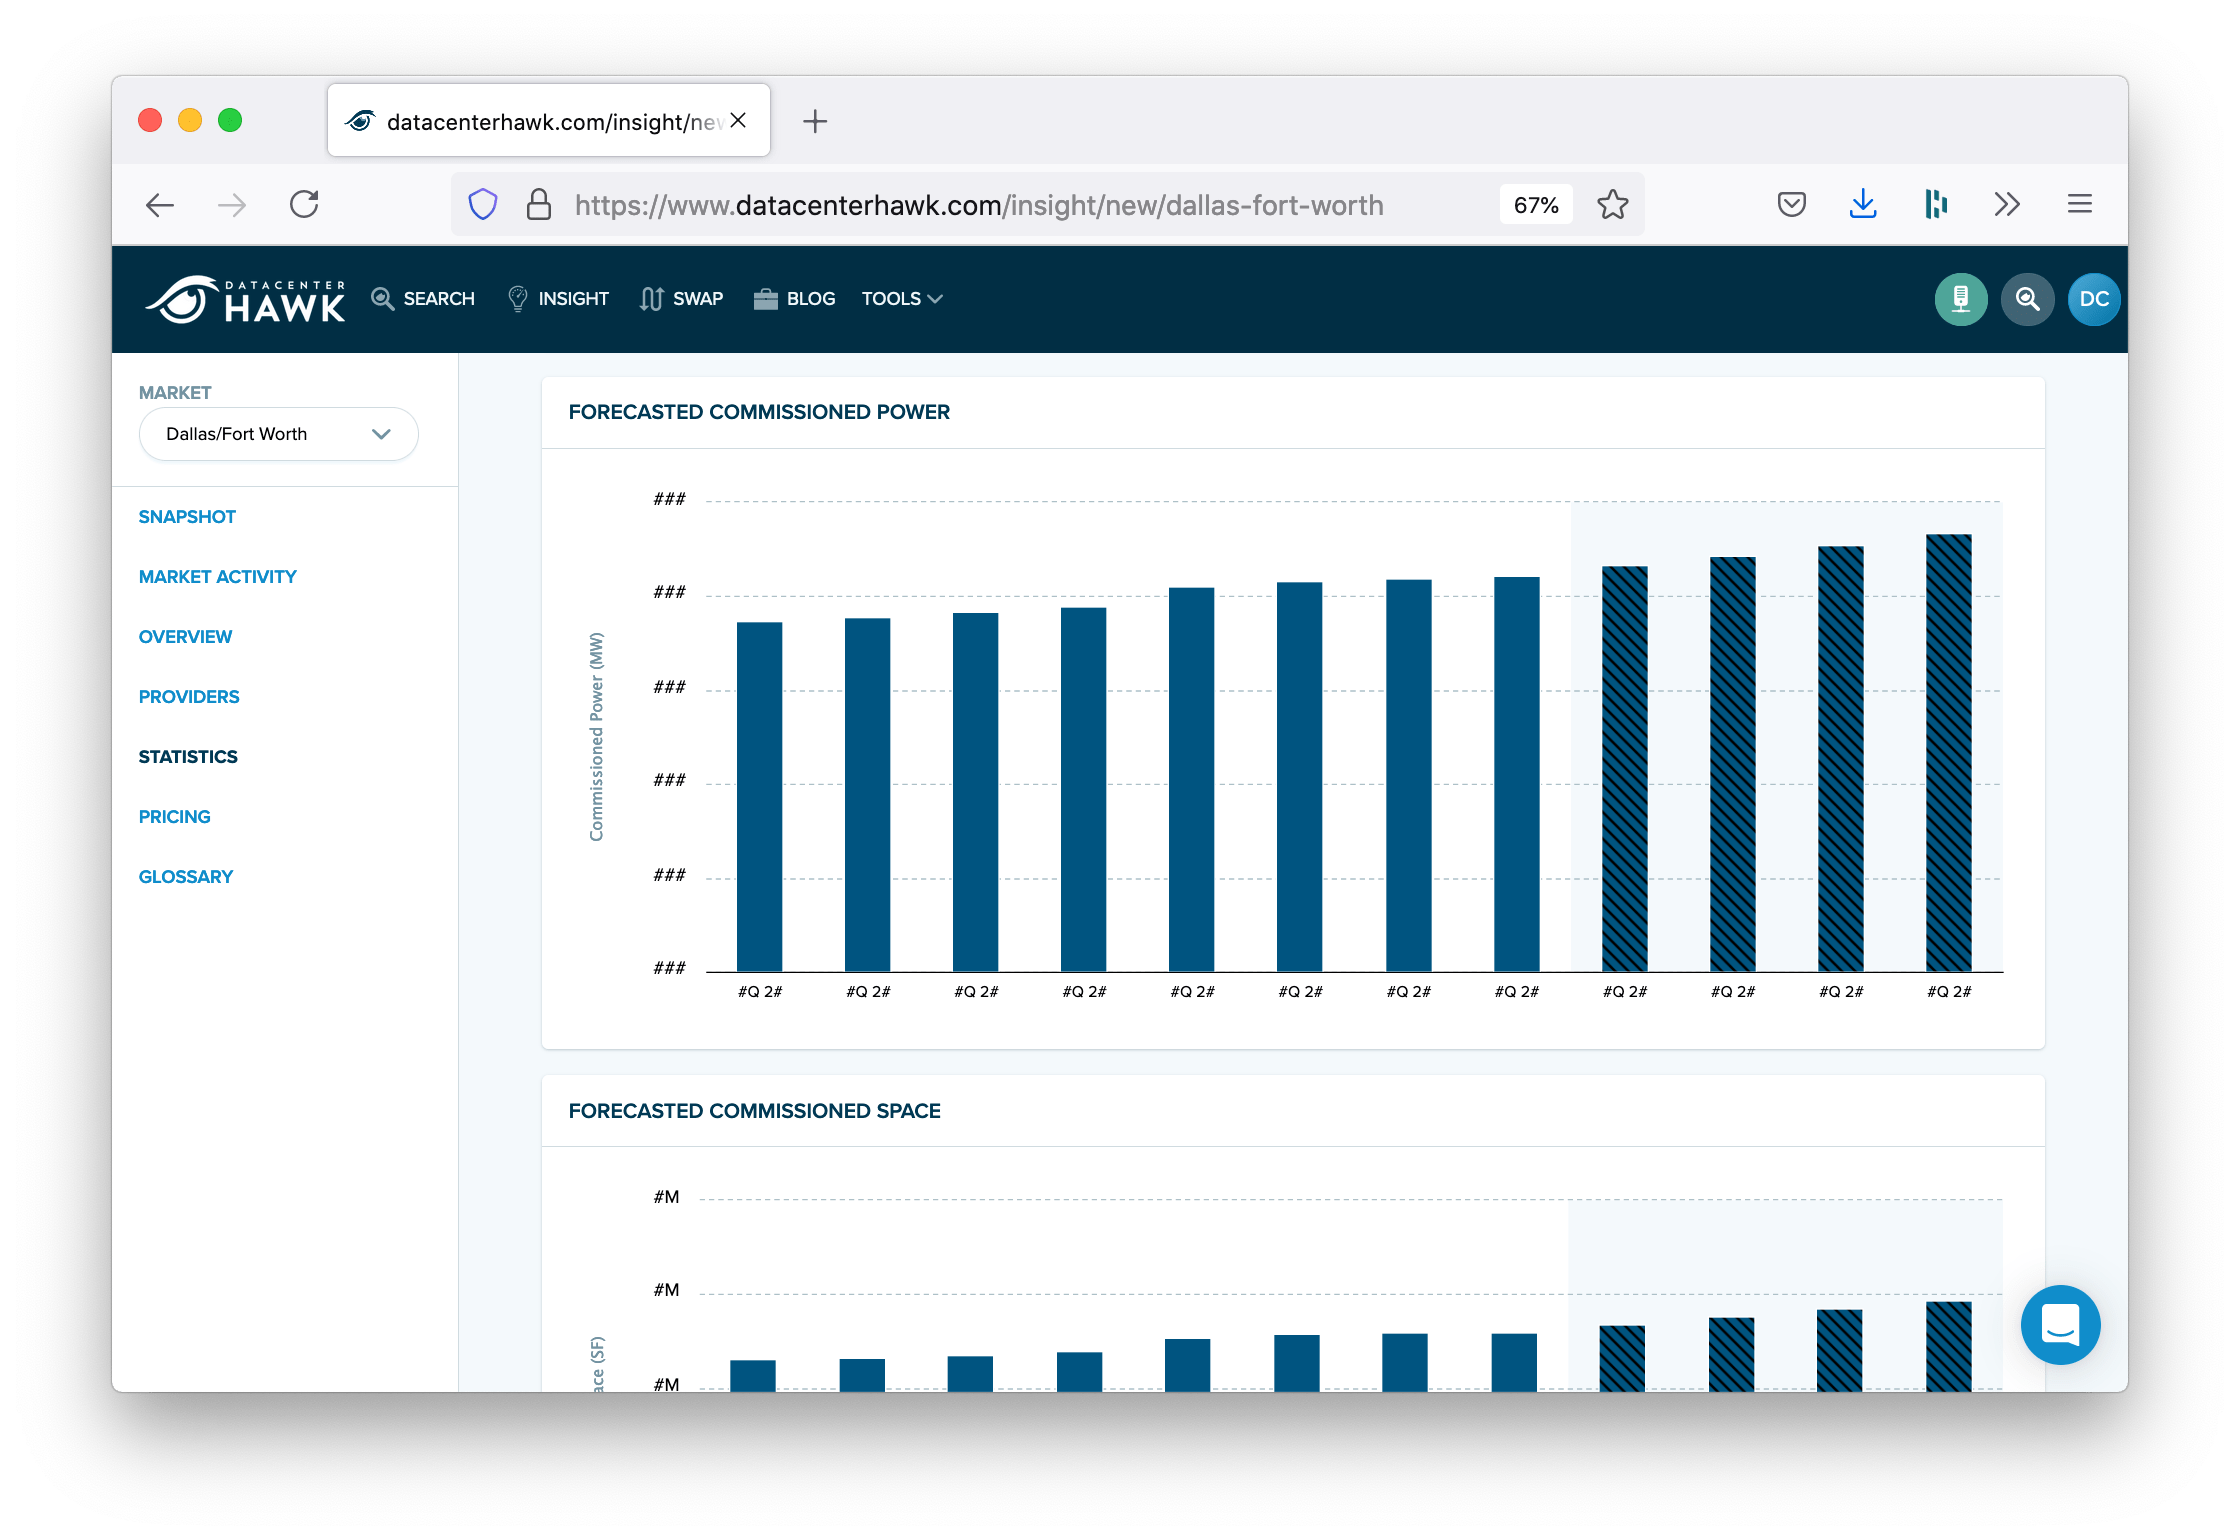This screenshot has width=2240, height=1540.
Task: Click the first hatched forecast bar in power chart
Action: click(1624, 768)
